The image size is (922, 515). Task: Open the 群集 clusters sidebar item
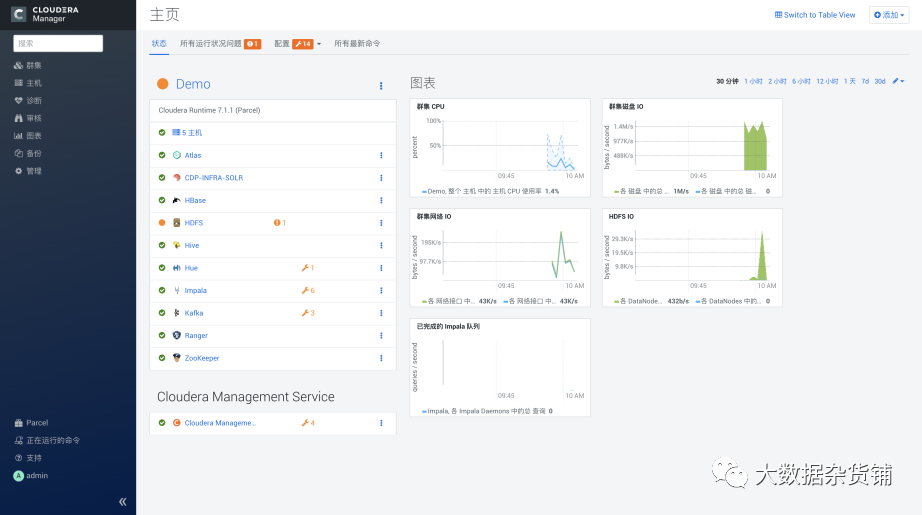(x=28, y=65)
